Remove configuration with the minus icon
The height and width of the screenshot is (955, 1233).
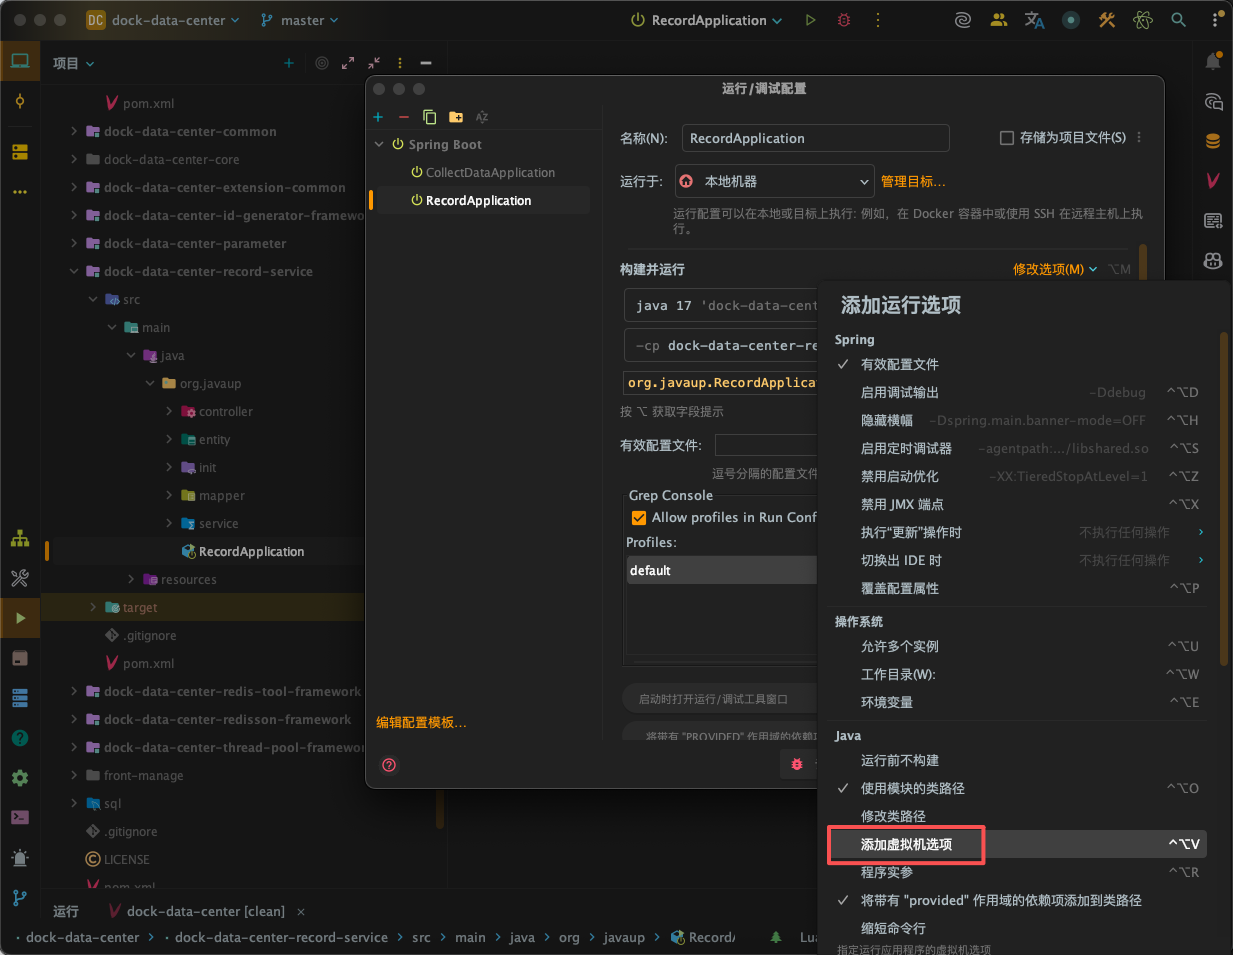coord(404,117)
